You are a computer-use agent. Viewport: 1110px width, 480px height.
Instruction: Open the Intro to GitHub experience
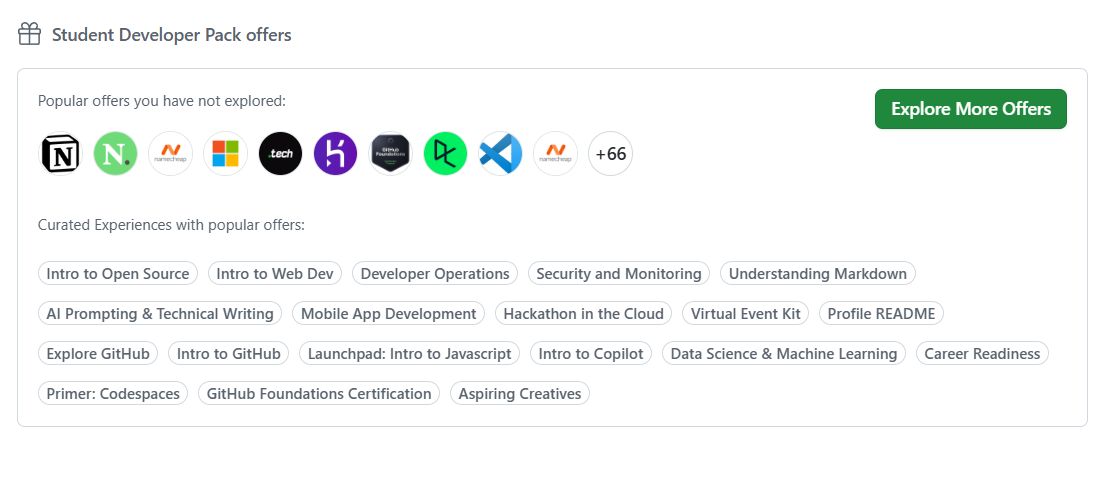(229, 353)
